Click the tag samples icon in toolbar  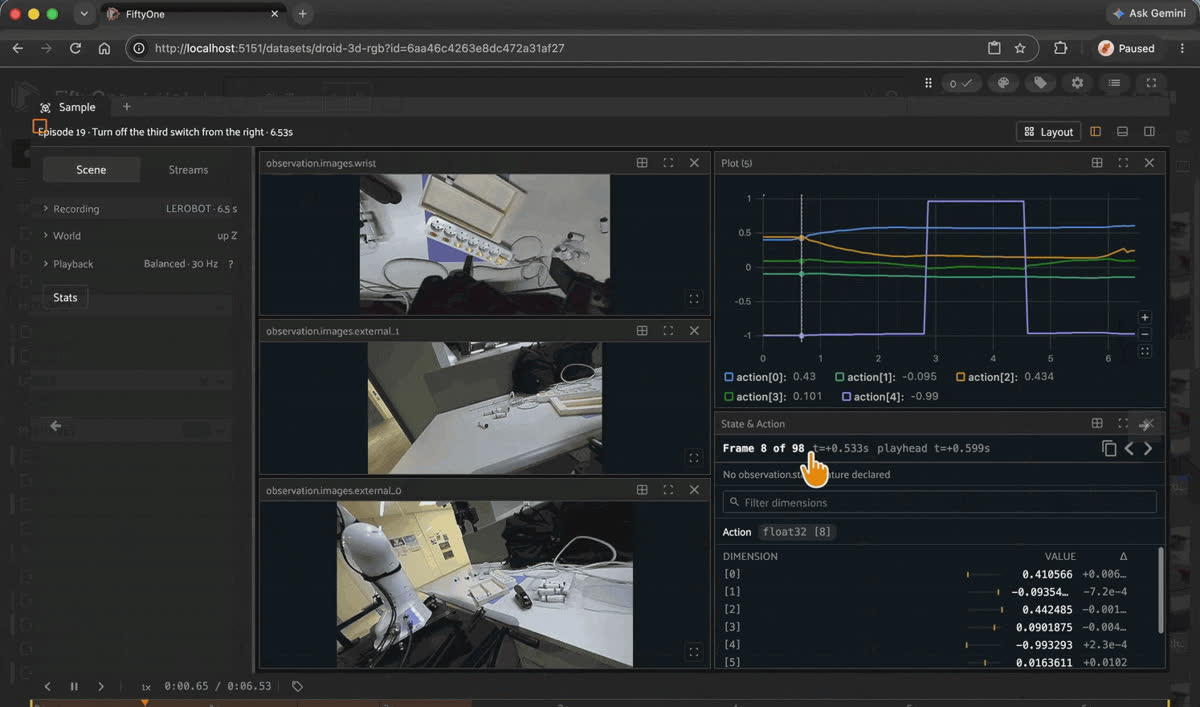tap(1040, 83)
